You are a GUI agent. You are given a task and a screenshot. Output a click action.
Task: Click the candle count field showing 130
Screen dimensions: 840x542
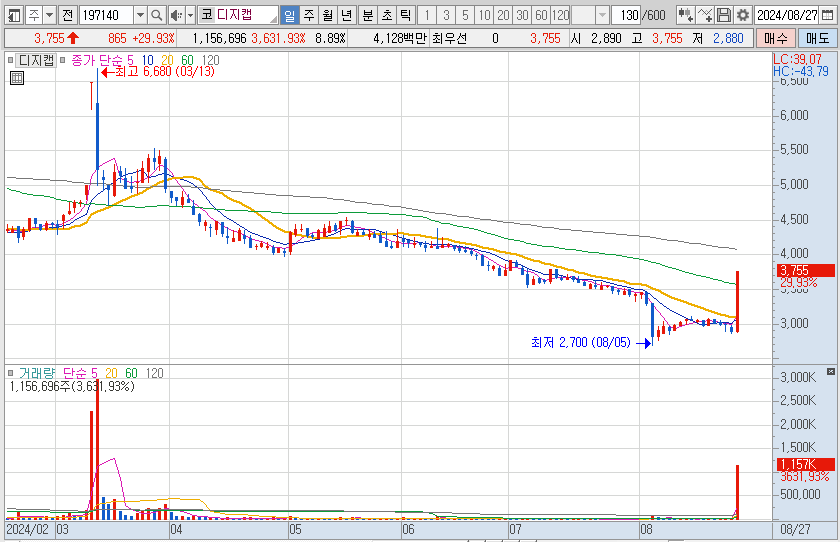626,15
